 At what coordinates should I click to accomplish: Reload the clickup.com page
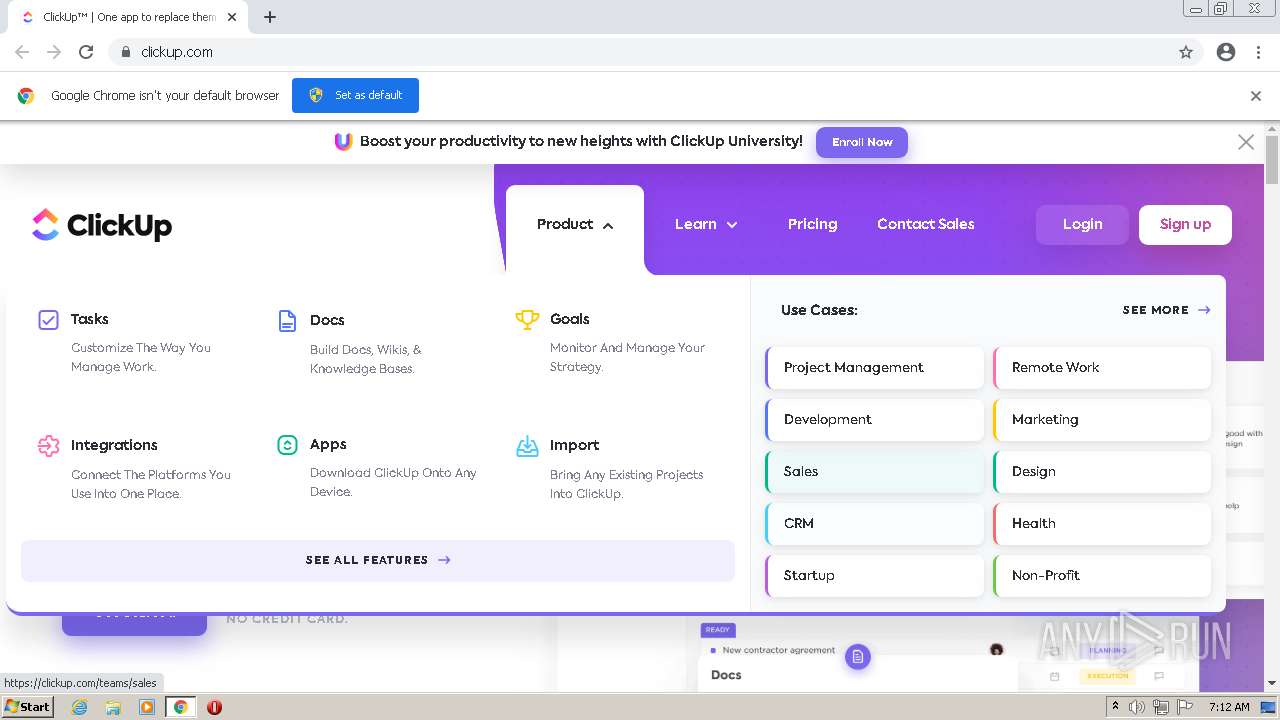click(x=86, y=52)
